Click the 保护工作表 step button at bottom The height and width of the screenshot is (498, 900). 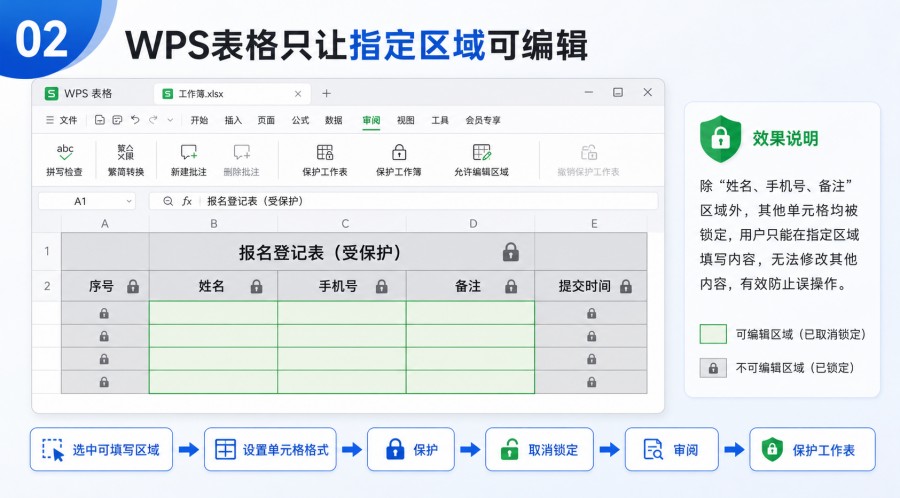point(812,449)
